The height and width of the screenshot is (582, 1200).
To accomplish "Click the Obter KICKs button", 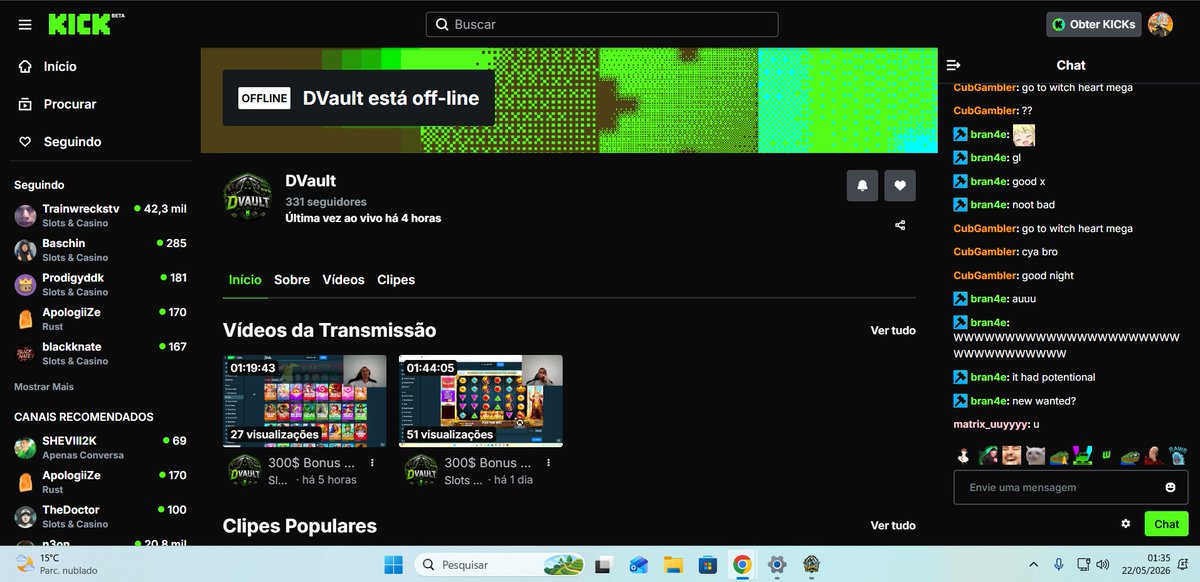I will [x=1094, y=24].
